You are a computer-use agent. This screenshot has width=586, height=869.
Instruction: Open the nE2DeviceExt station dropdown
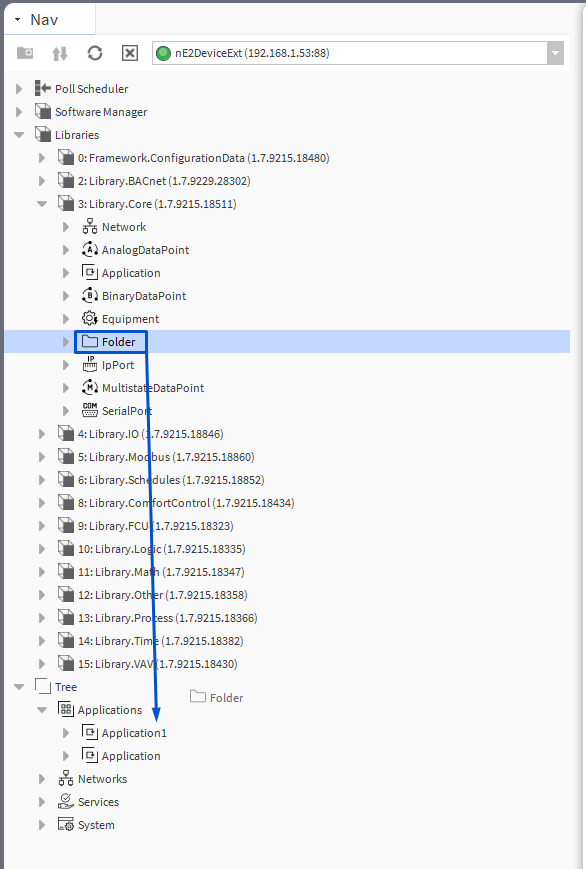coord(555,53)
